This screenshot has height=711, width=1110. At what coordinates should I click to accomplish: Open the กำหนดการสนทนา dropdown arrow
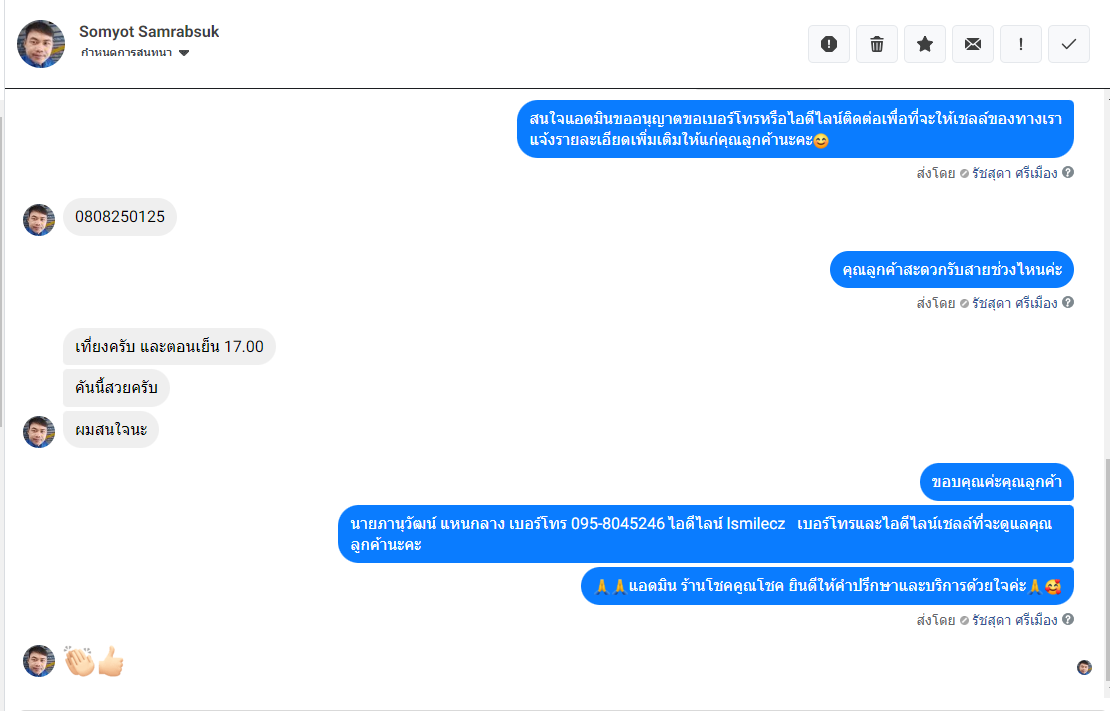click(184, 53)
